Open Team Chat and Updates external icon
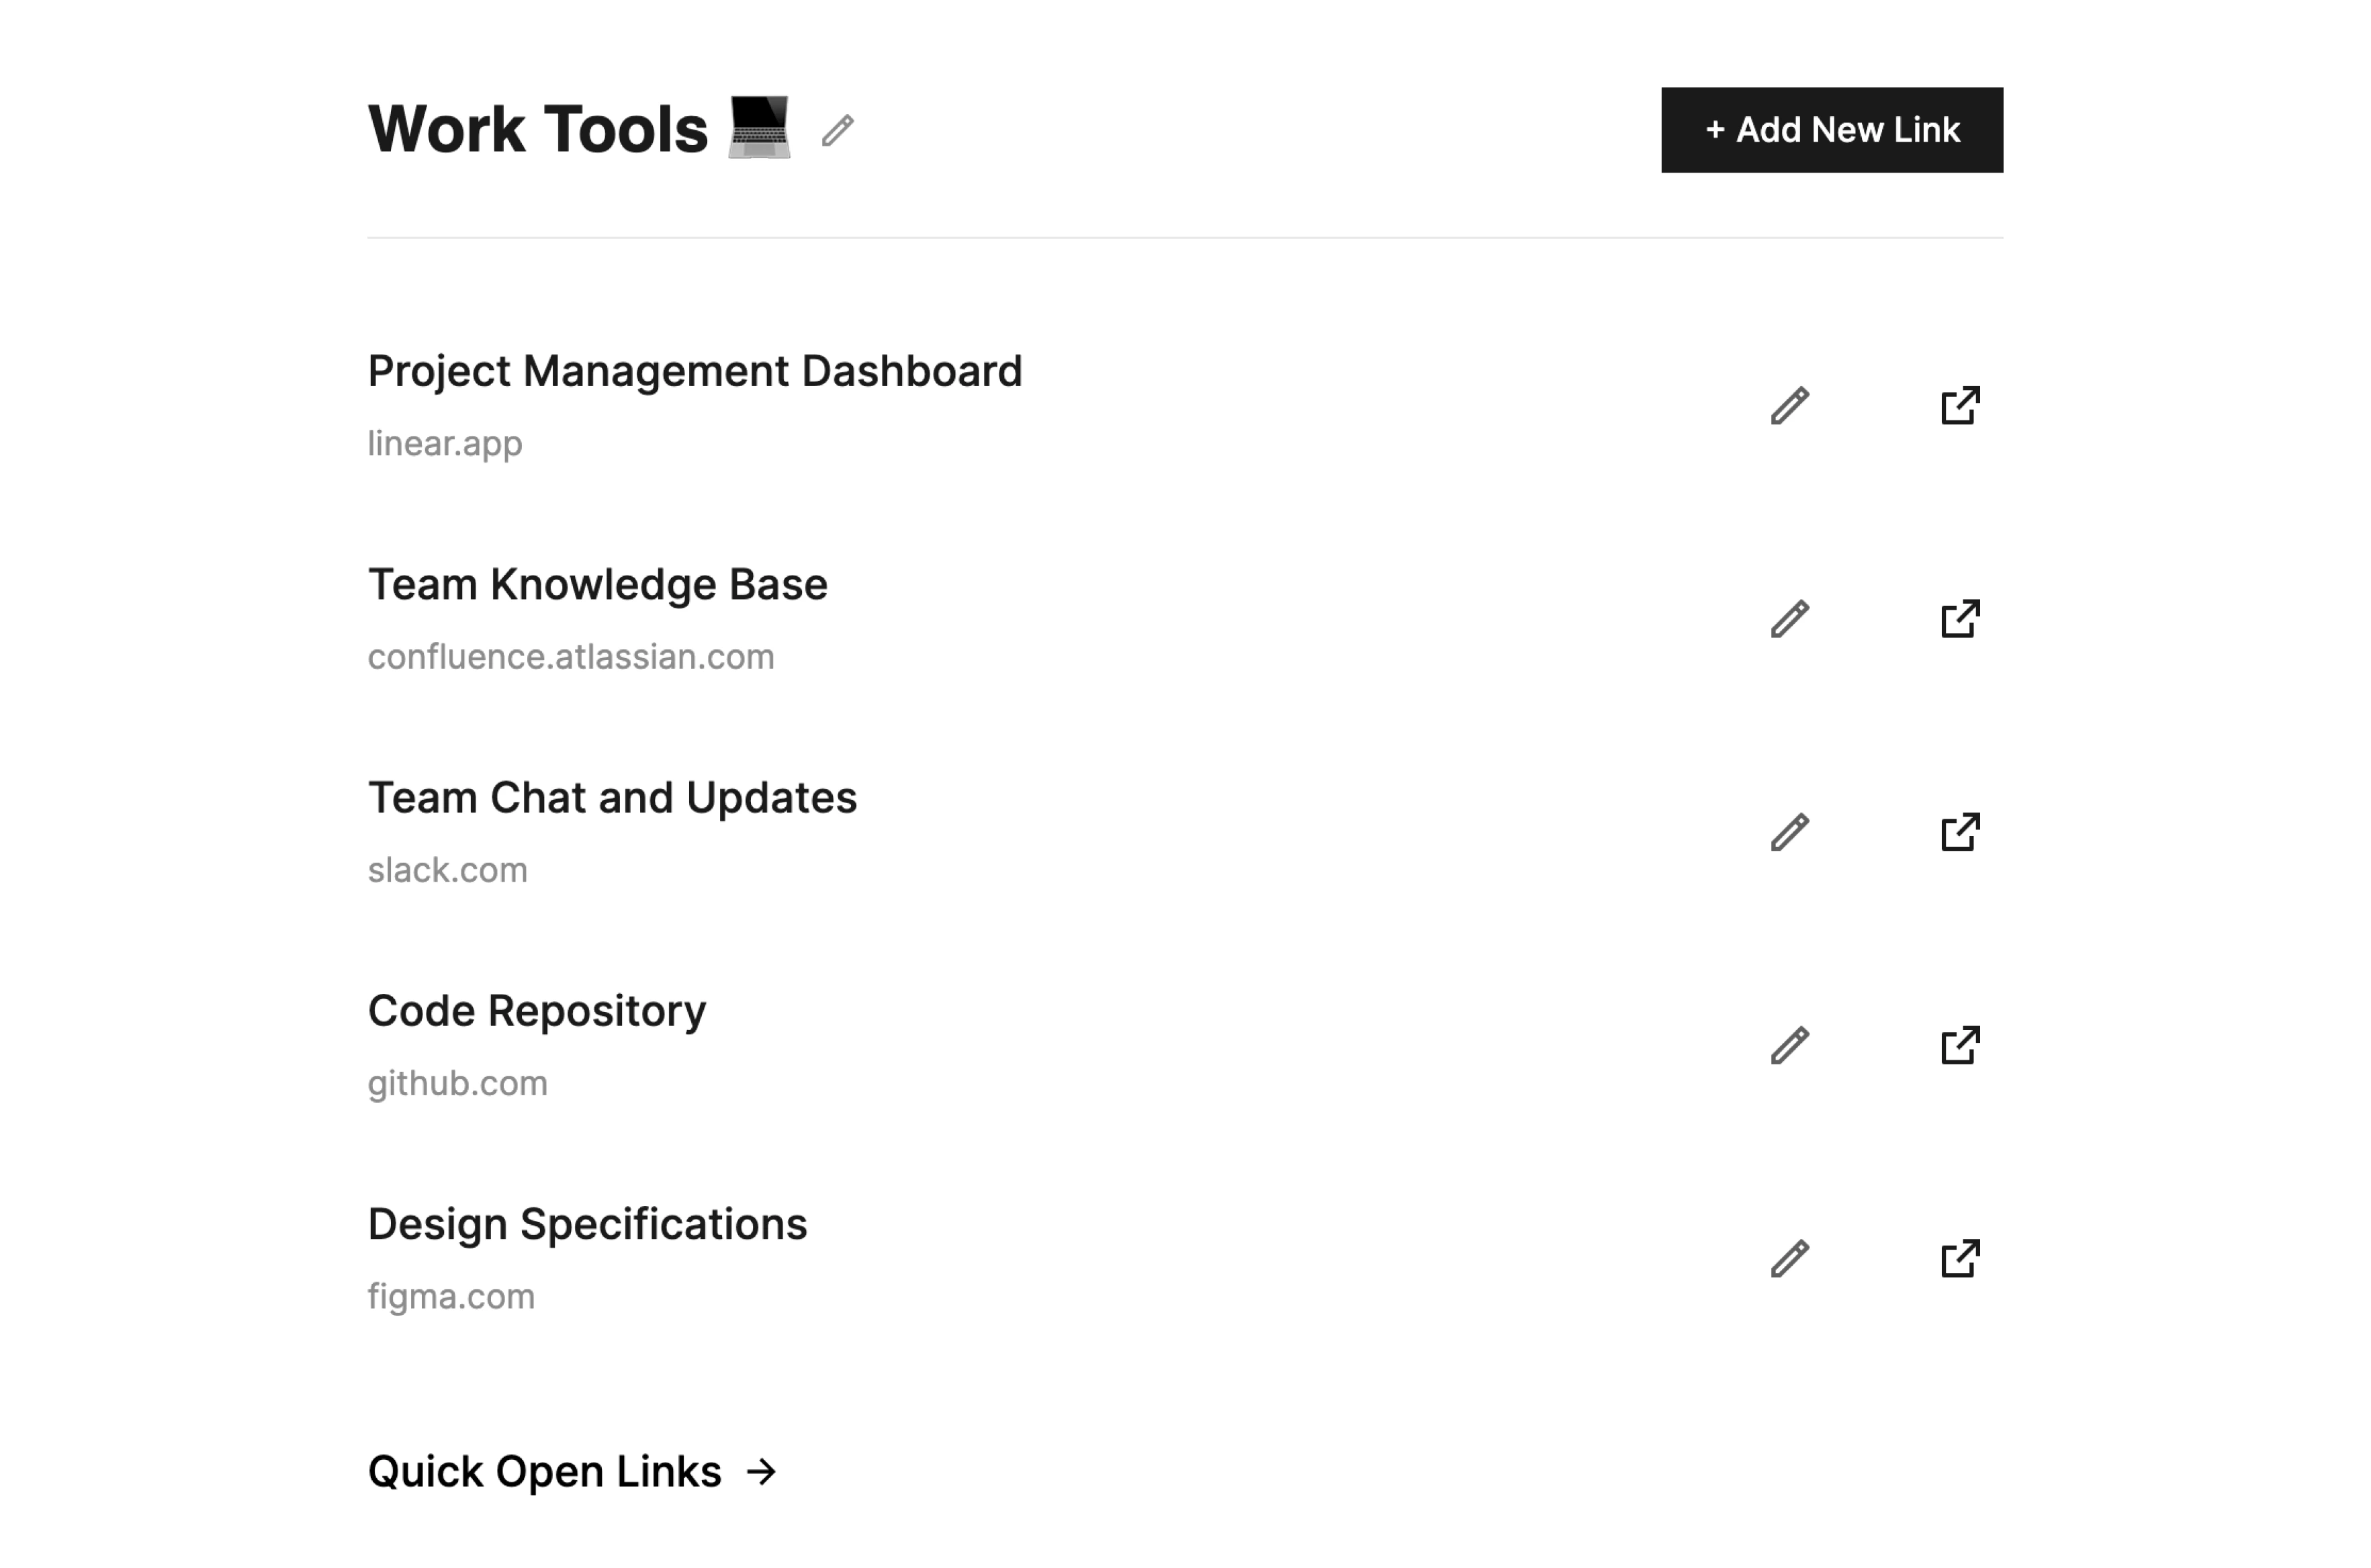This screenshot has width=2371, height=1568. (x=1960, y=832)
